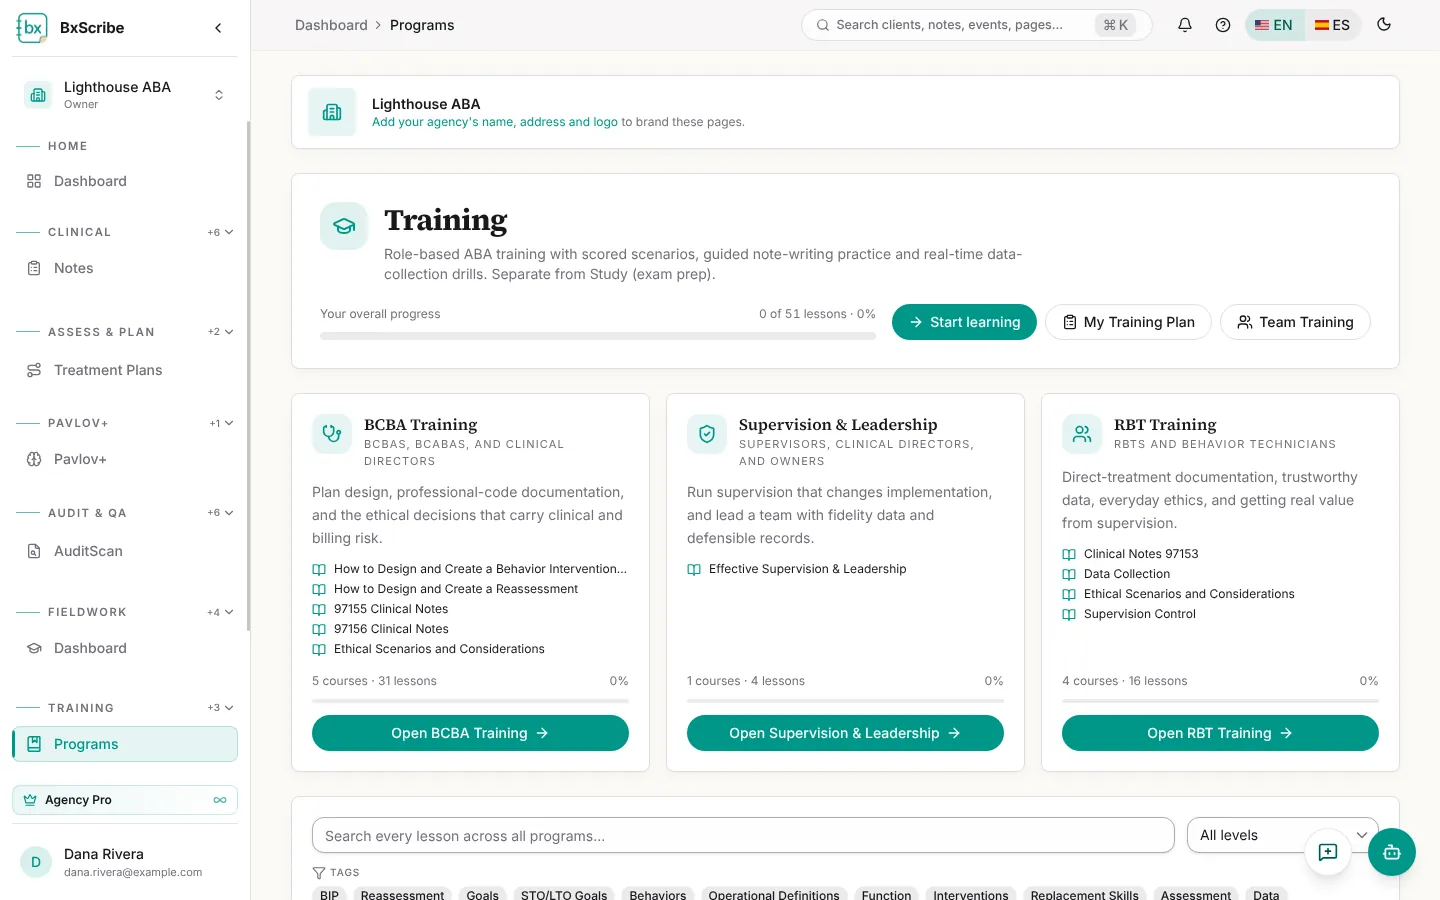Expand the Audit & QA section +6
1440x900 pixels.
(221, 513)
